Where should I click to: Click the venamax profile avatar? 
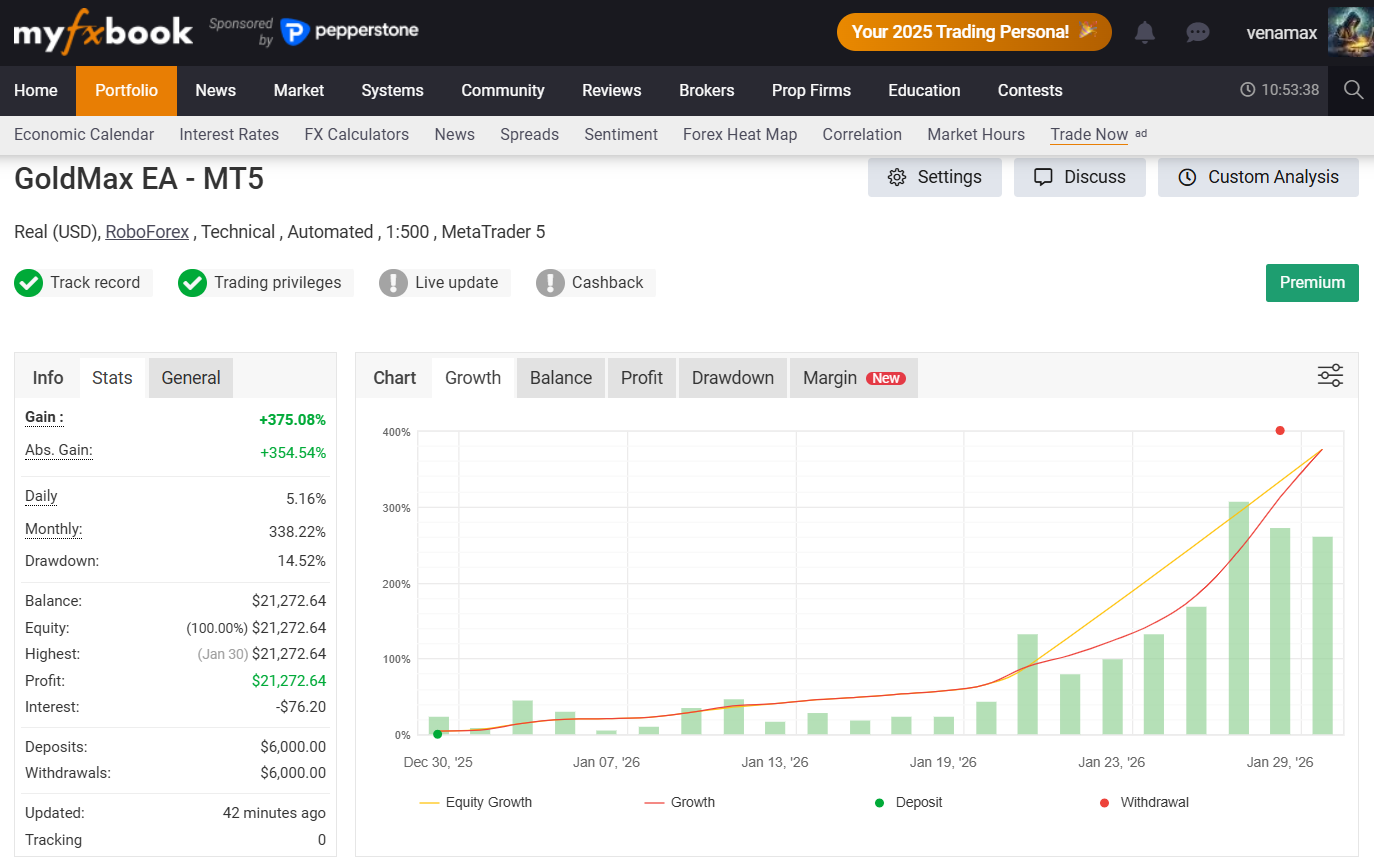click(x=1350, y=32)
